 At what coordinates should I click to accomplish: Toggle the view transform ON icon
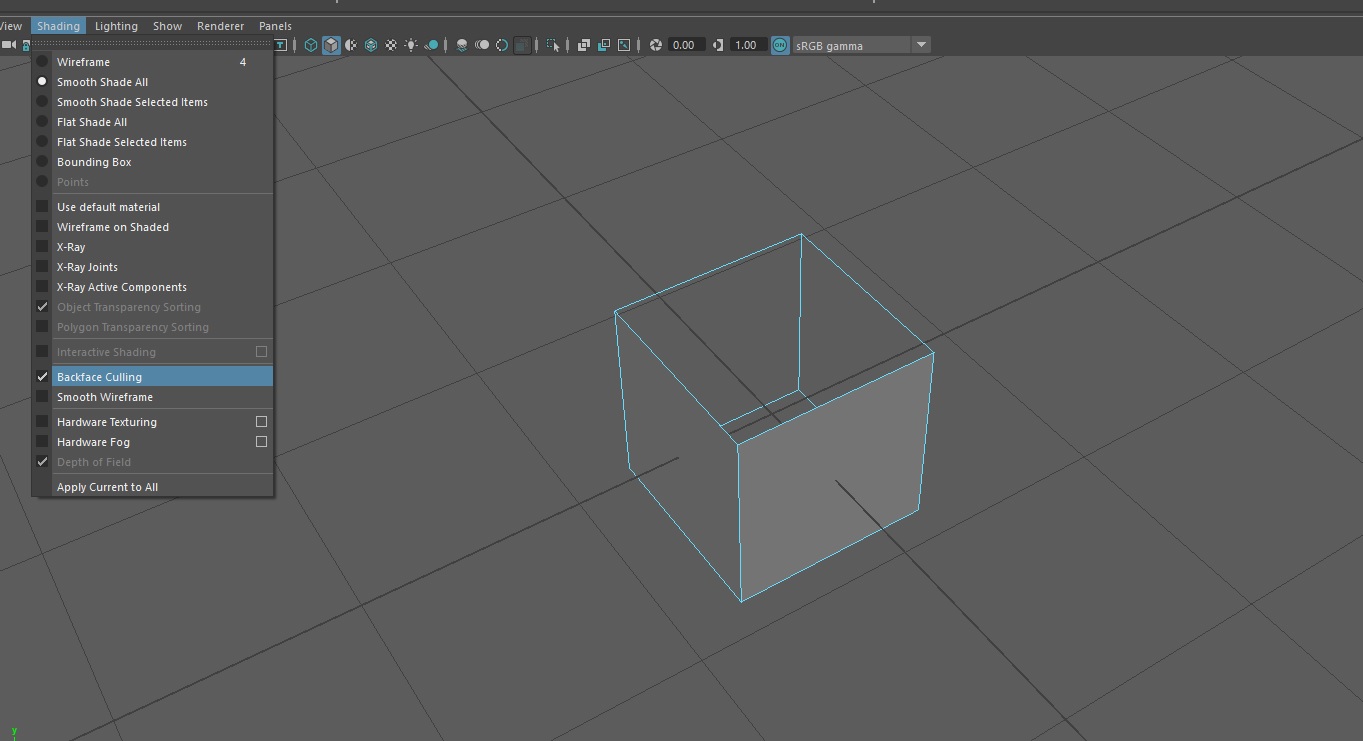point(780,45)
